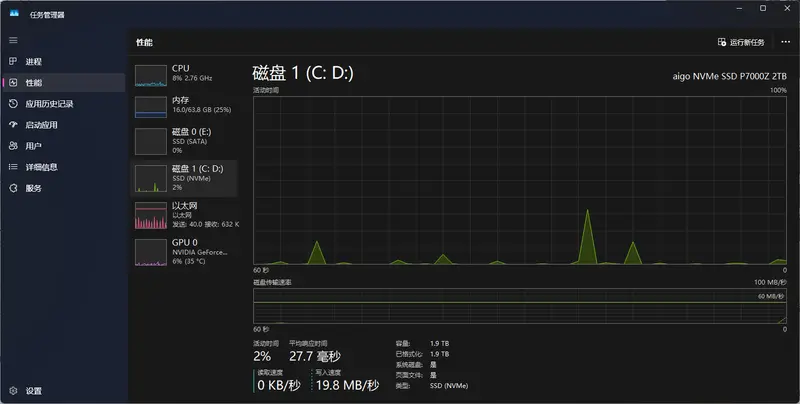The height and width of the screenshot is (404, 800).
Task: Click the 60 MB/秒 scale marker
Action: click(771, 296)
